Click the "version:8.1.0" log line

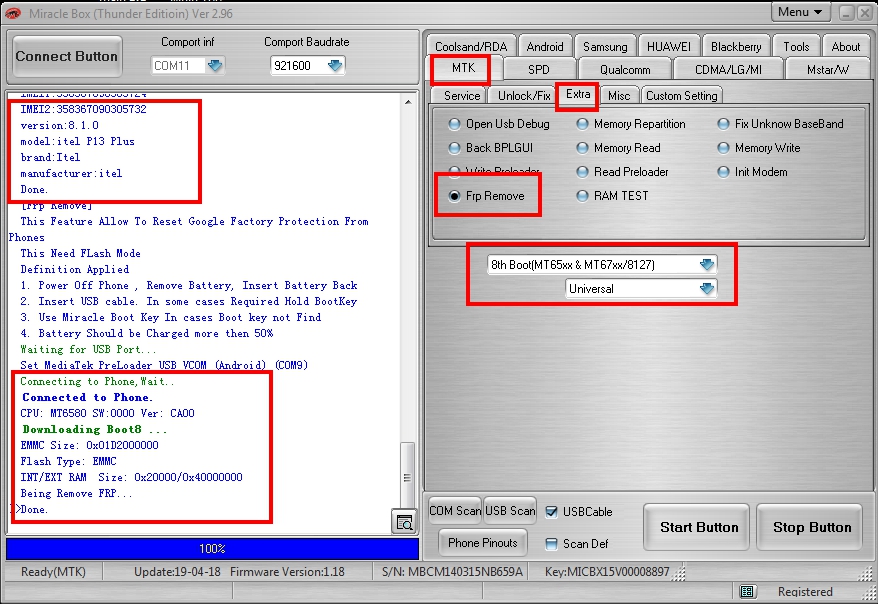click(x=59, y=125)
